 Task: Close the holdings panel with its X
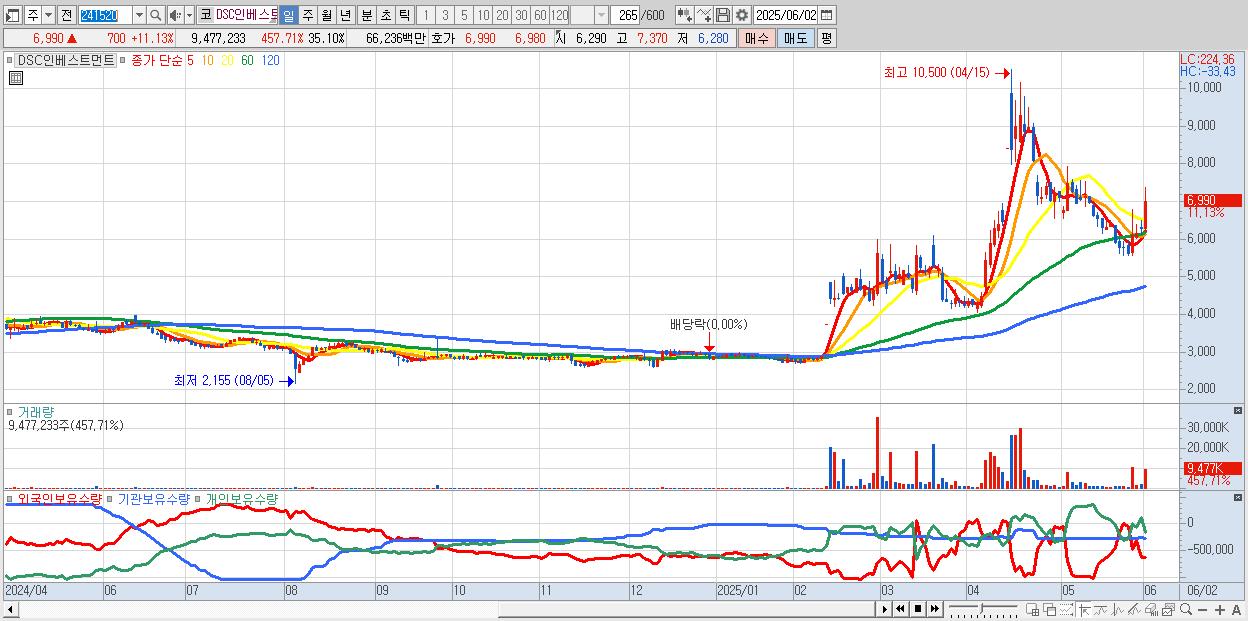click(1239, 496)
